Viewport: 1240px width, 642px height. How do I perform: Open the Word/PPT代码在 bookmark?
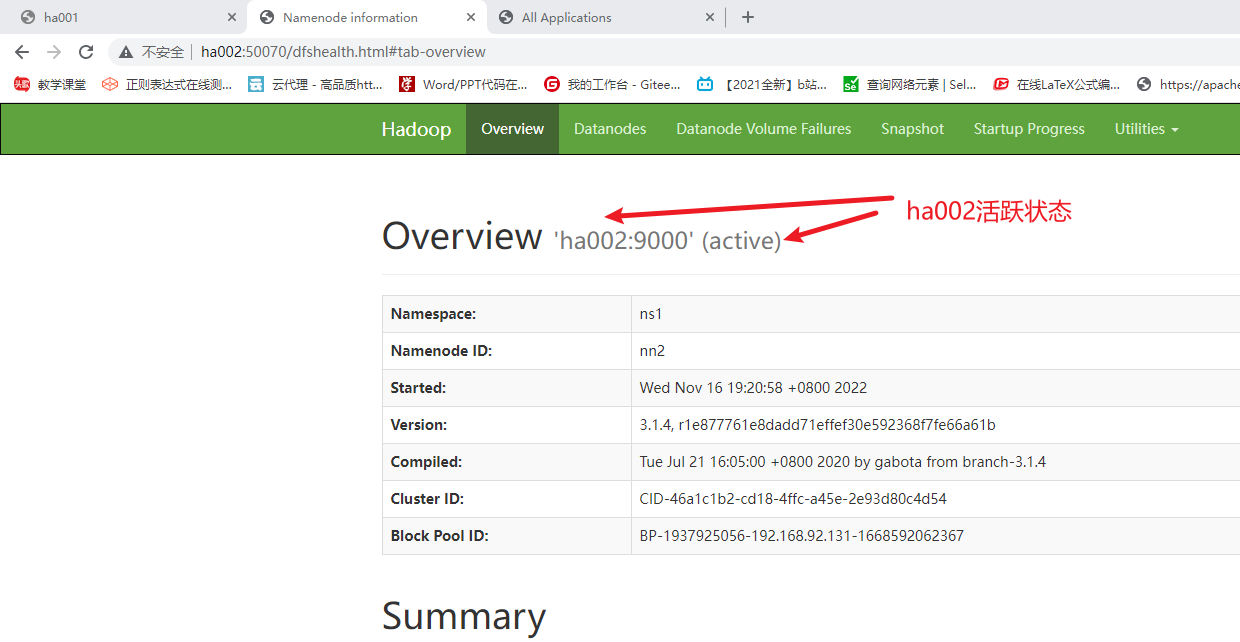click(x=463, y=85)
